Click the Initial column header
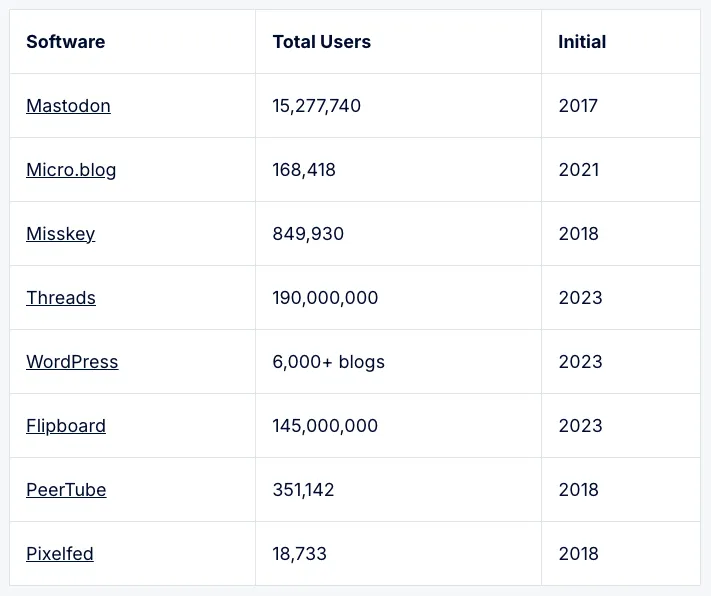 click(x=582, y=42)
